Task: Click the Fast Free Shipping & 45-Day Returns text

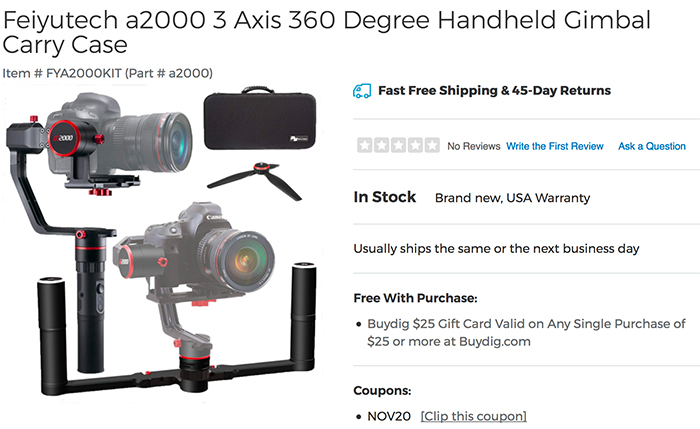Action: (494, 91)
